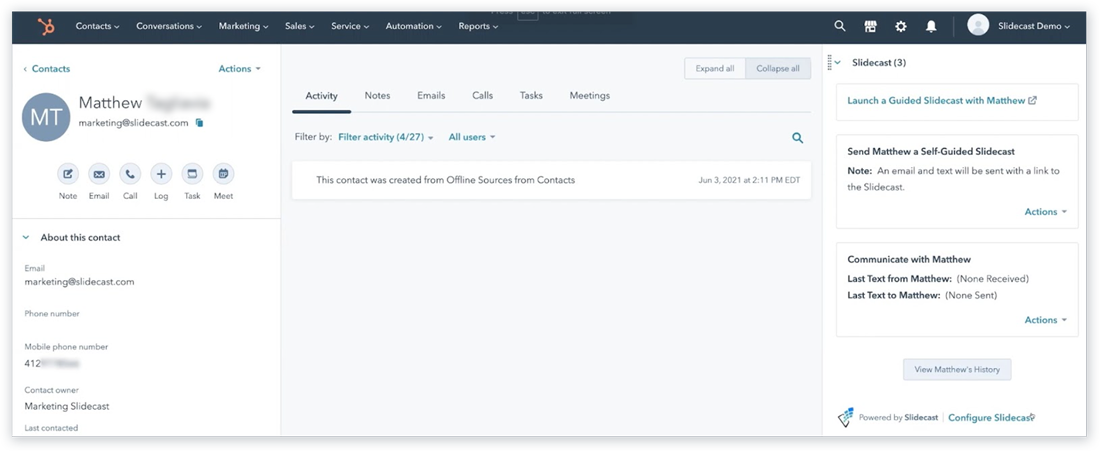Click the Slidecast Demo account avatar
The height and width of the screenshot is (451, 1100).
point(978,25)
